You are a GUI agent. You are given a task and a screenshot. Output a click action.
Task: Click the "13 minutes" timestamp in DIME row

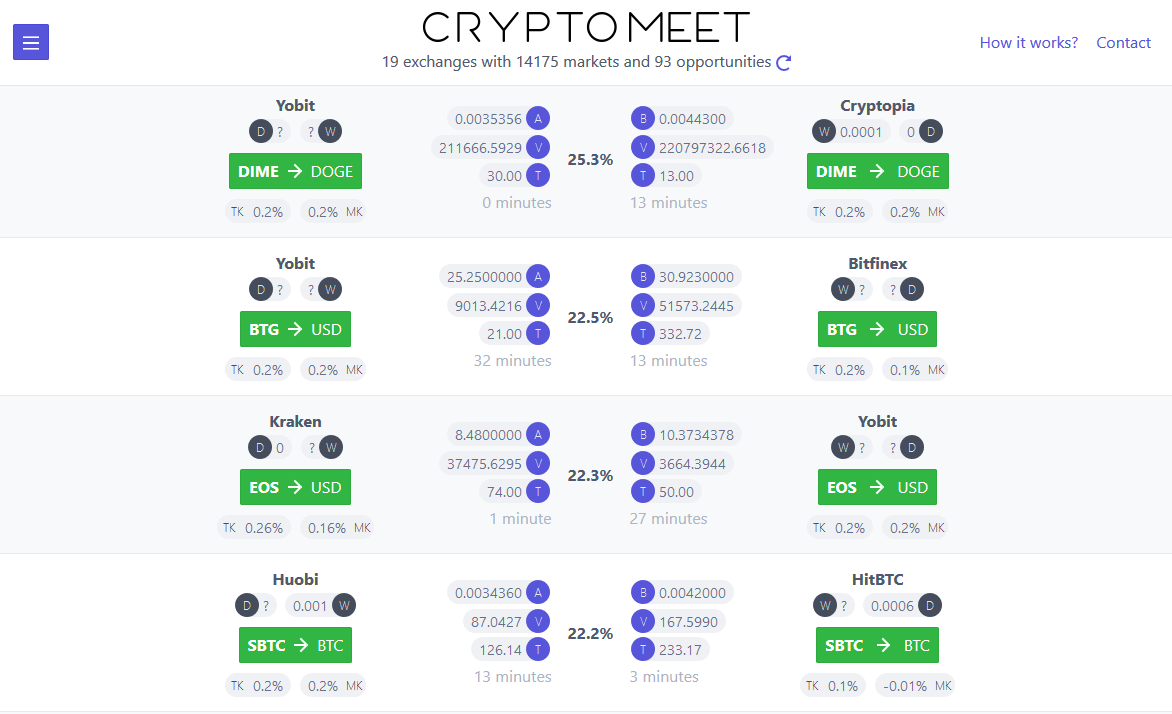pos(668,202)
